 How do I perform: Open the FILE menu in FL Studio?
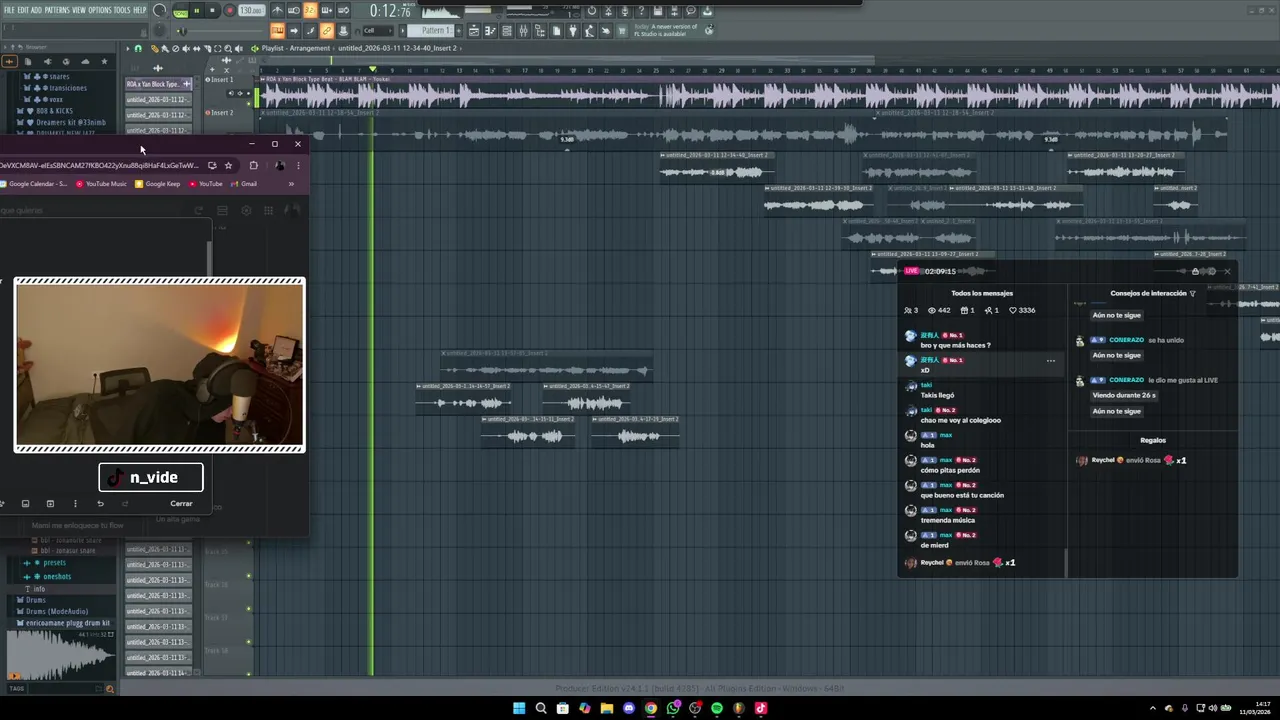coord(9,10)
